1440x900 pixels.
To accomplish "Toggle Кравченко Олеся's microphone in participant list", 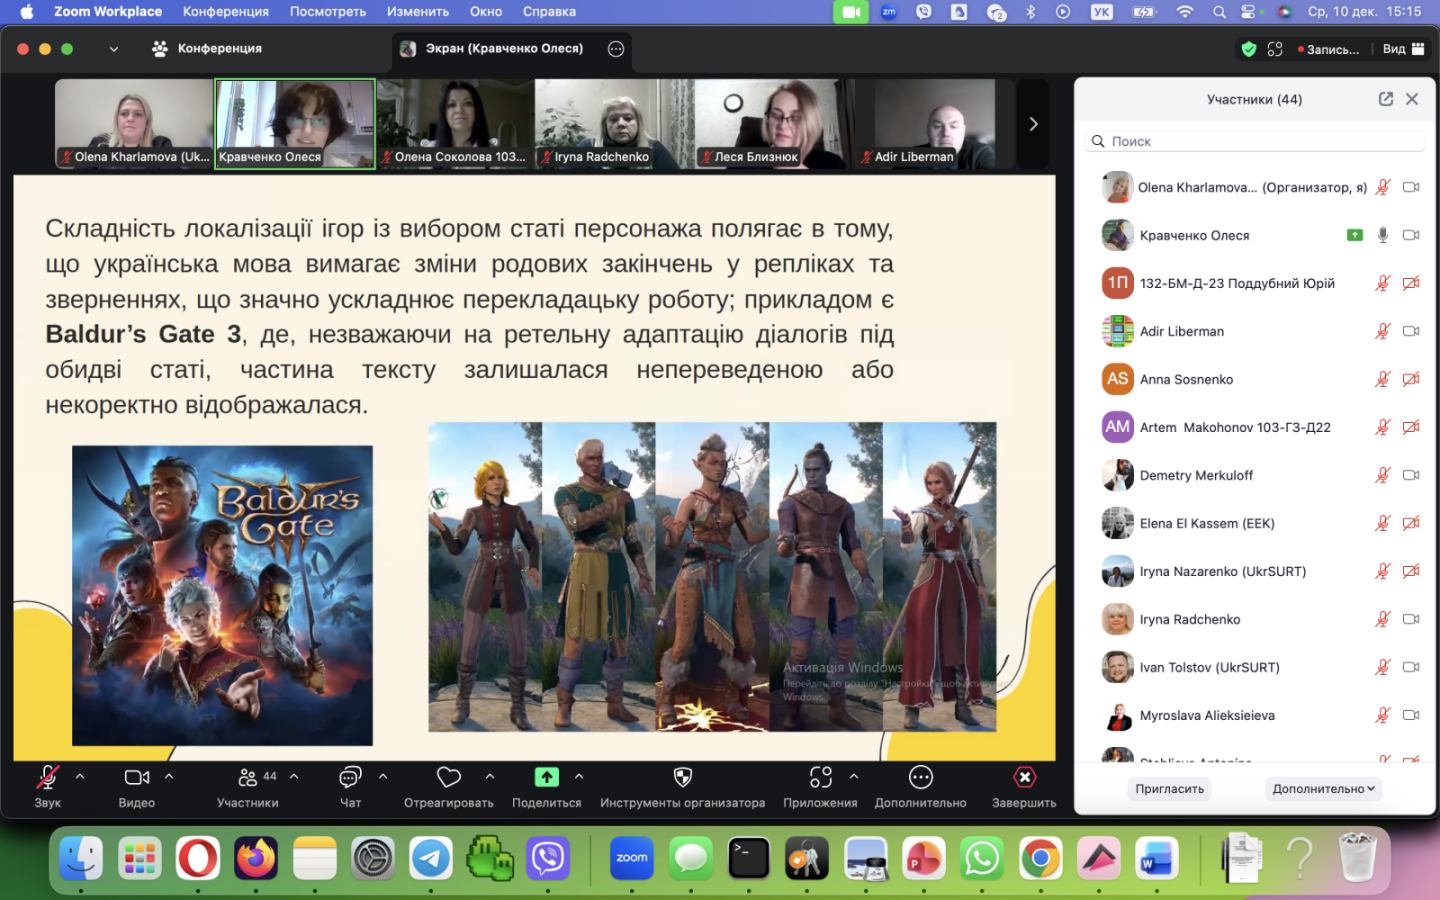I will coord(1382,235).
